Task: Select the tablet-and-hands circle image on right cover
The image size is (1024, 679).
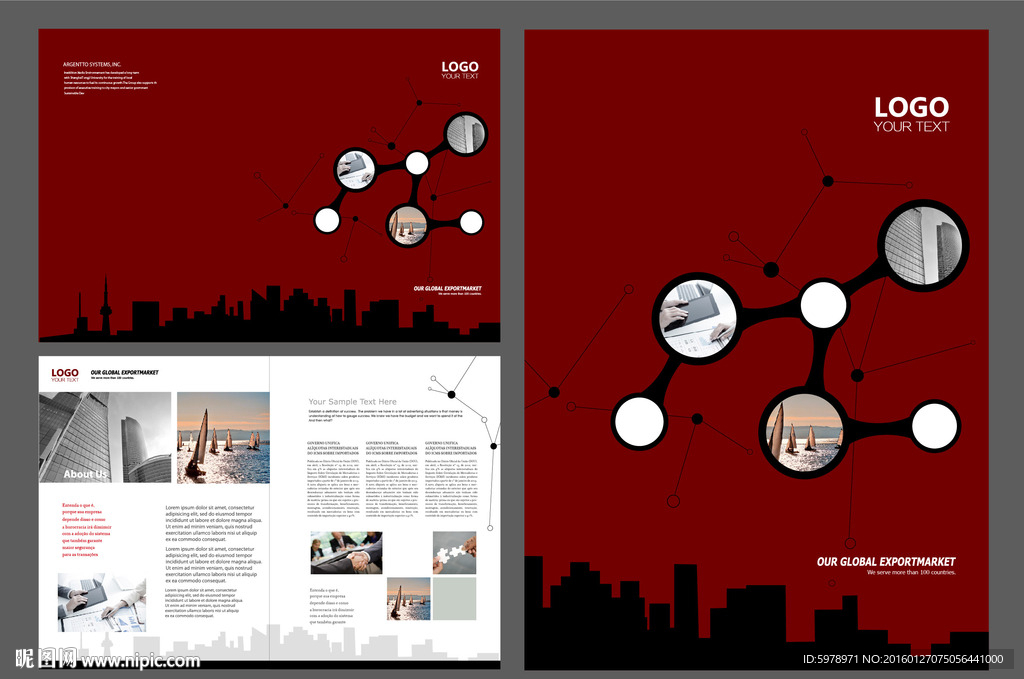Action: tap(697, 319)
